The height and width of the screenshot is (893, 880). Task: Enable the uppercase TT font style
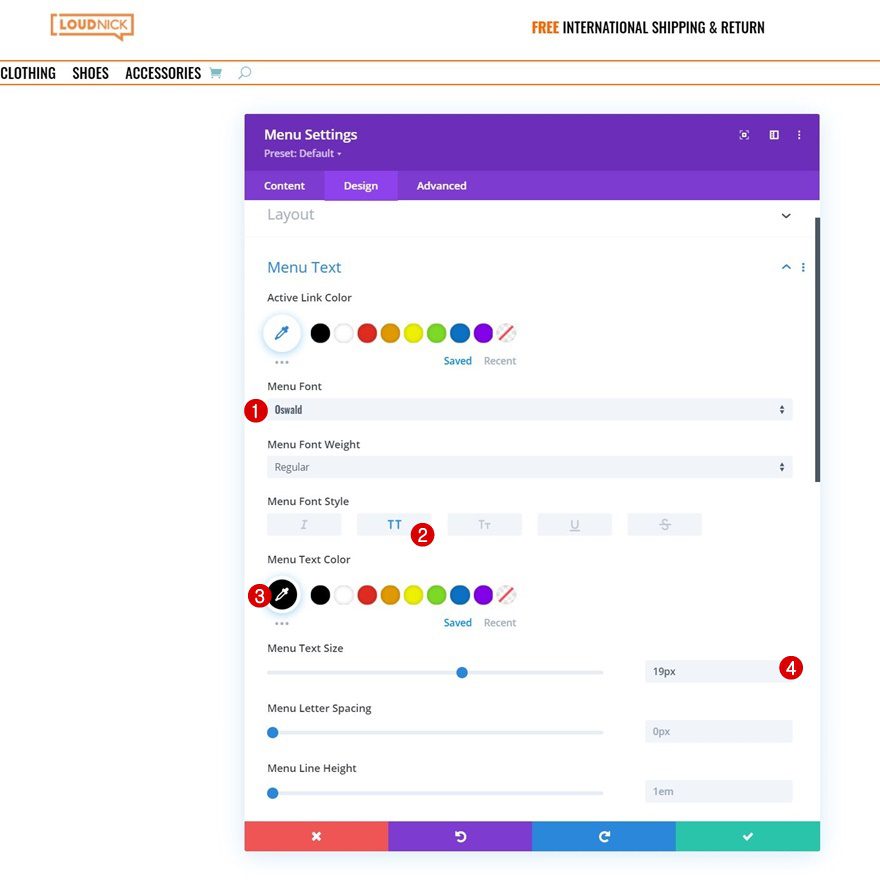[394, 523]
